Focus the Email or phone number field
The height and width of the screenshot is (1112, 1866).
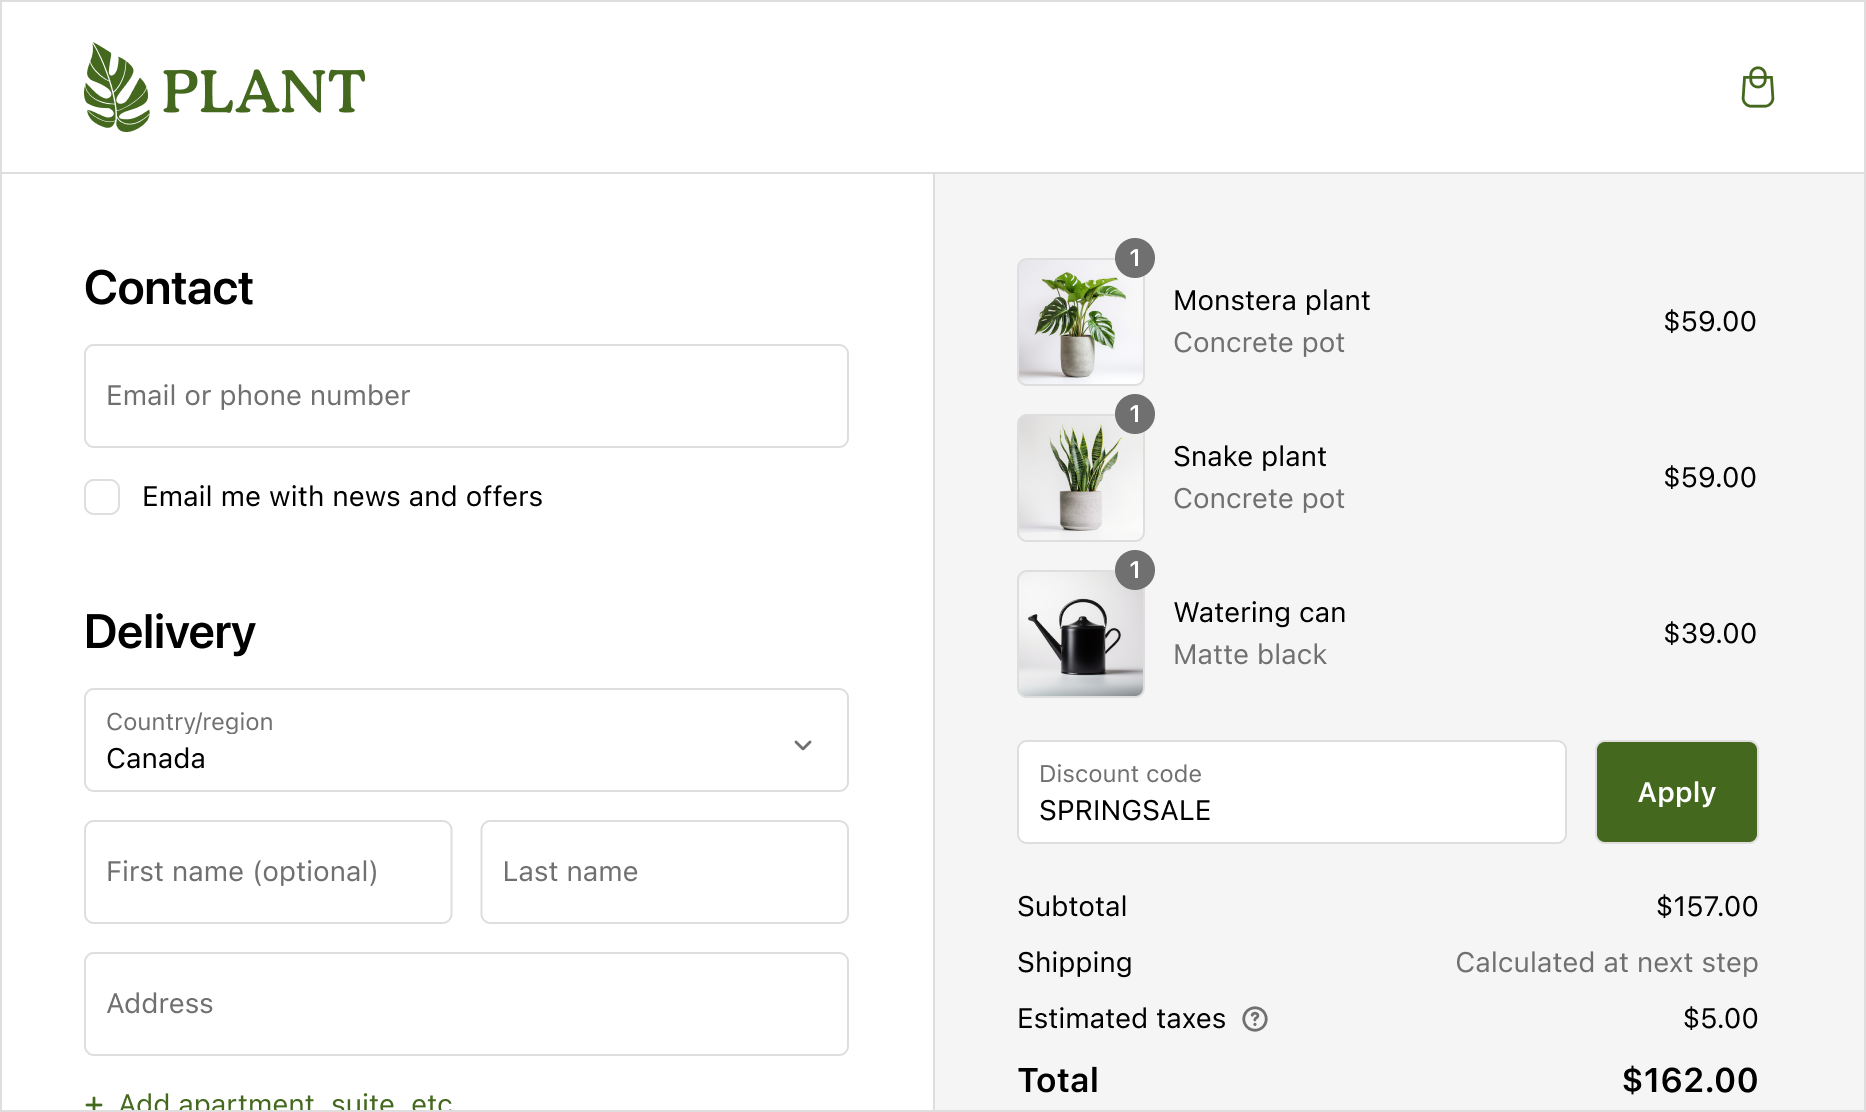point(466,396)
